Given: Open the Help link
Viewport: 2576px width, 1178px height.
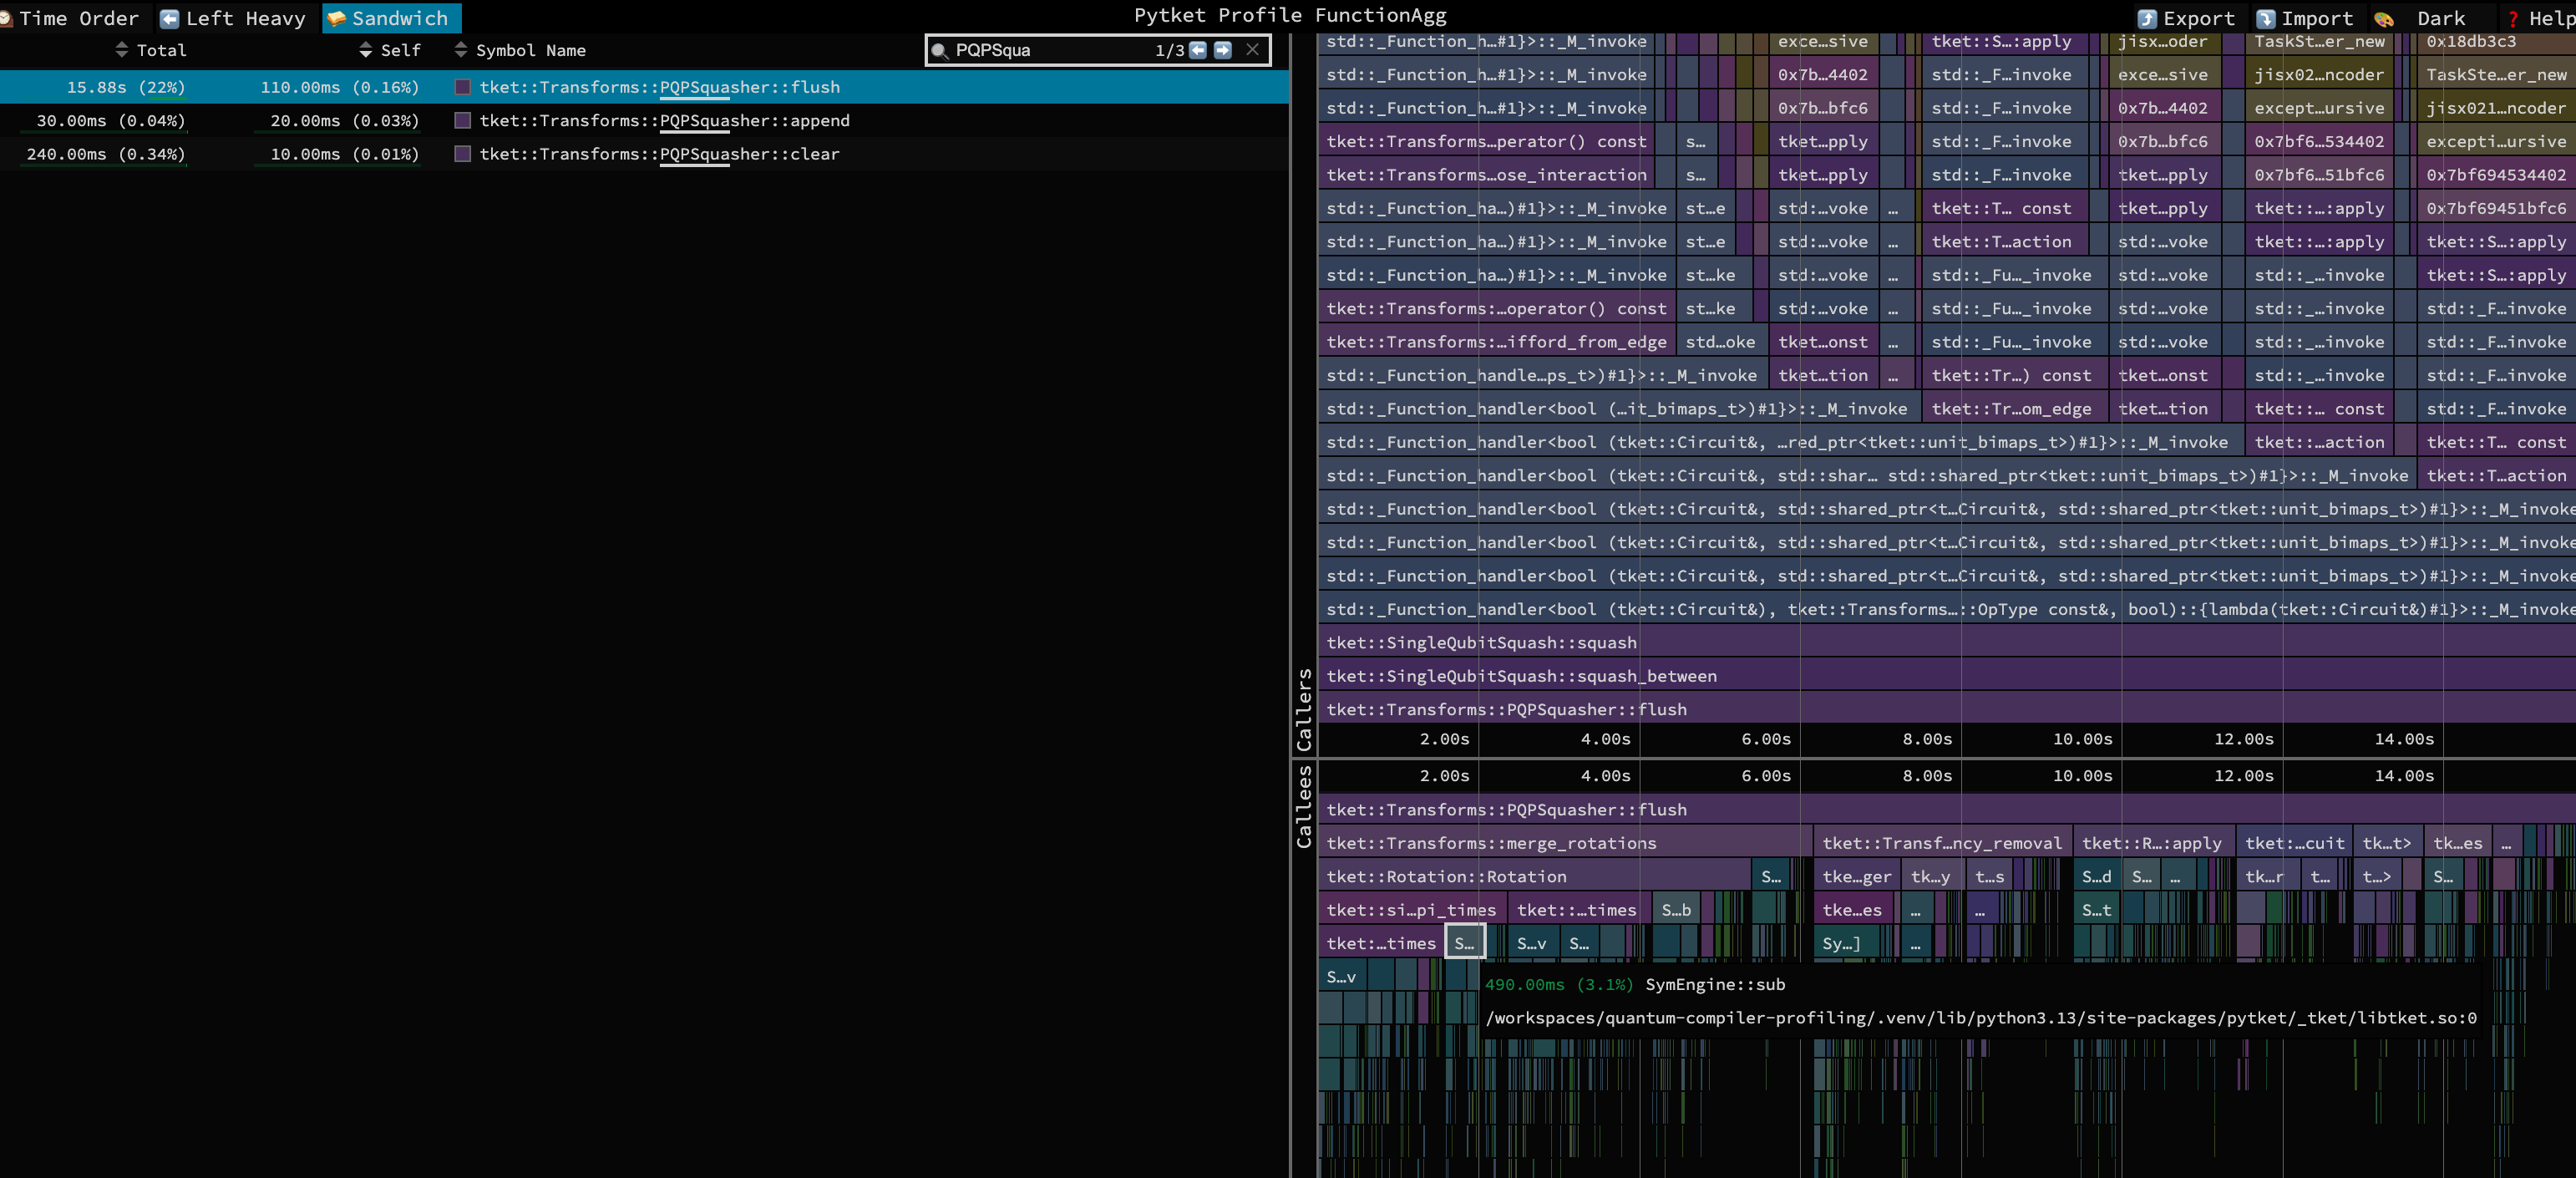Looking at the screenshot, I should pyautogui.click(x=2541, y=18).
